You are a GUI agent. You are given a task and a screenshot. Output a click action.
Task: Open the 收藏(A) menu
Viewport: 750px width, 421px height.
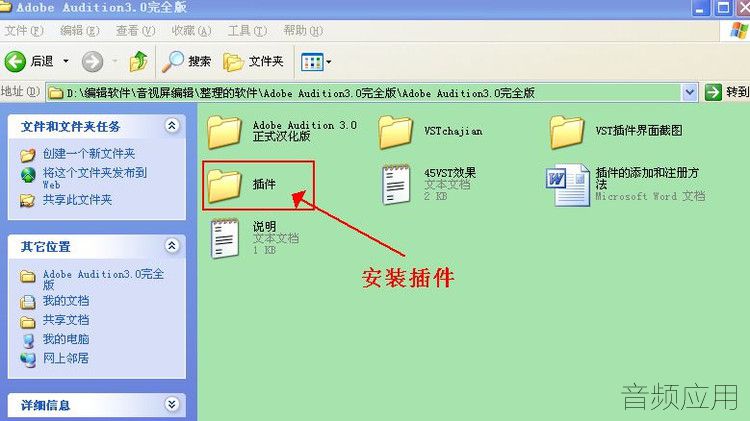[191, 31]
